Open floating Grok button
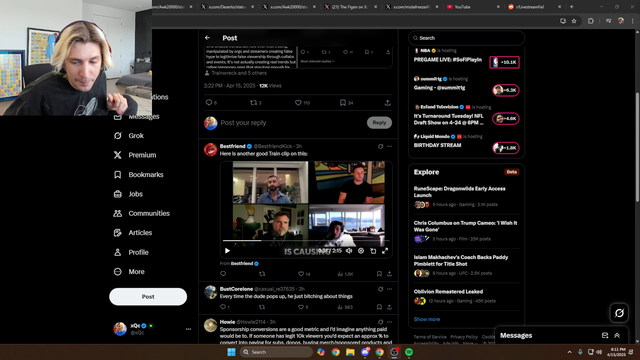 click(x=619, y=313)
